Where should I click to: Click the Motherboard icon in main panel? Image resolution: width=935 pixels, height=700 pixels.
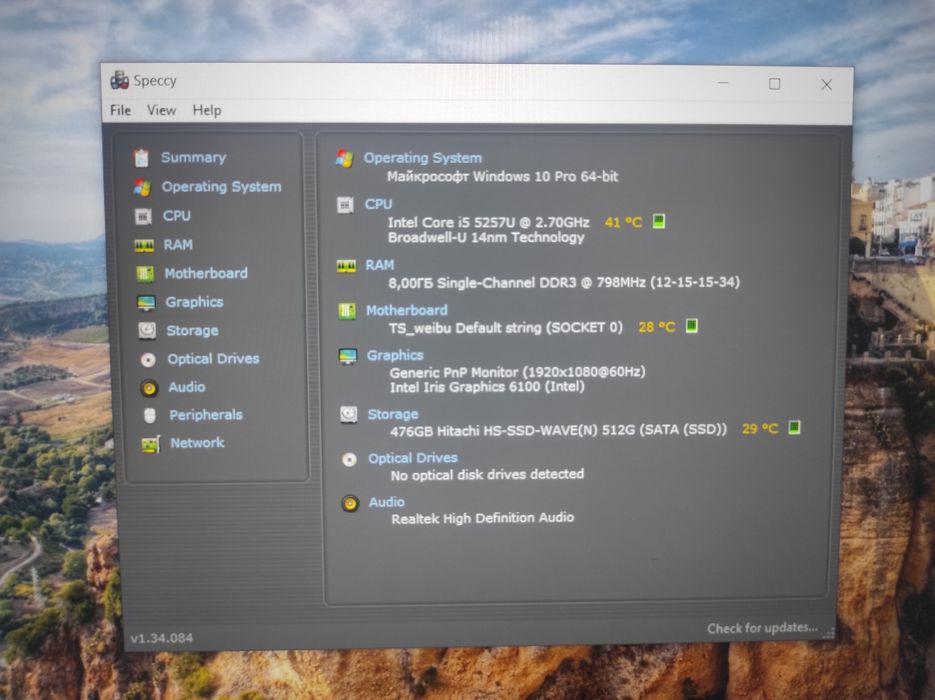pyautogui.click(x=347, y=311)
